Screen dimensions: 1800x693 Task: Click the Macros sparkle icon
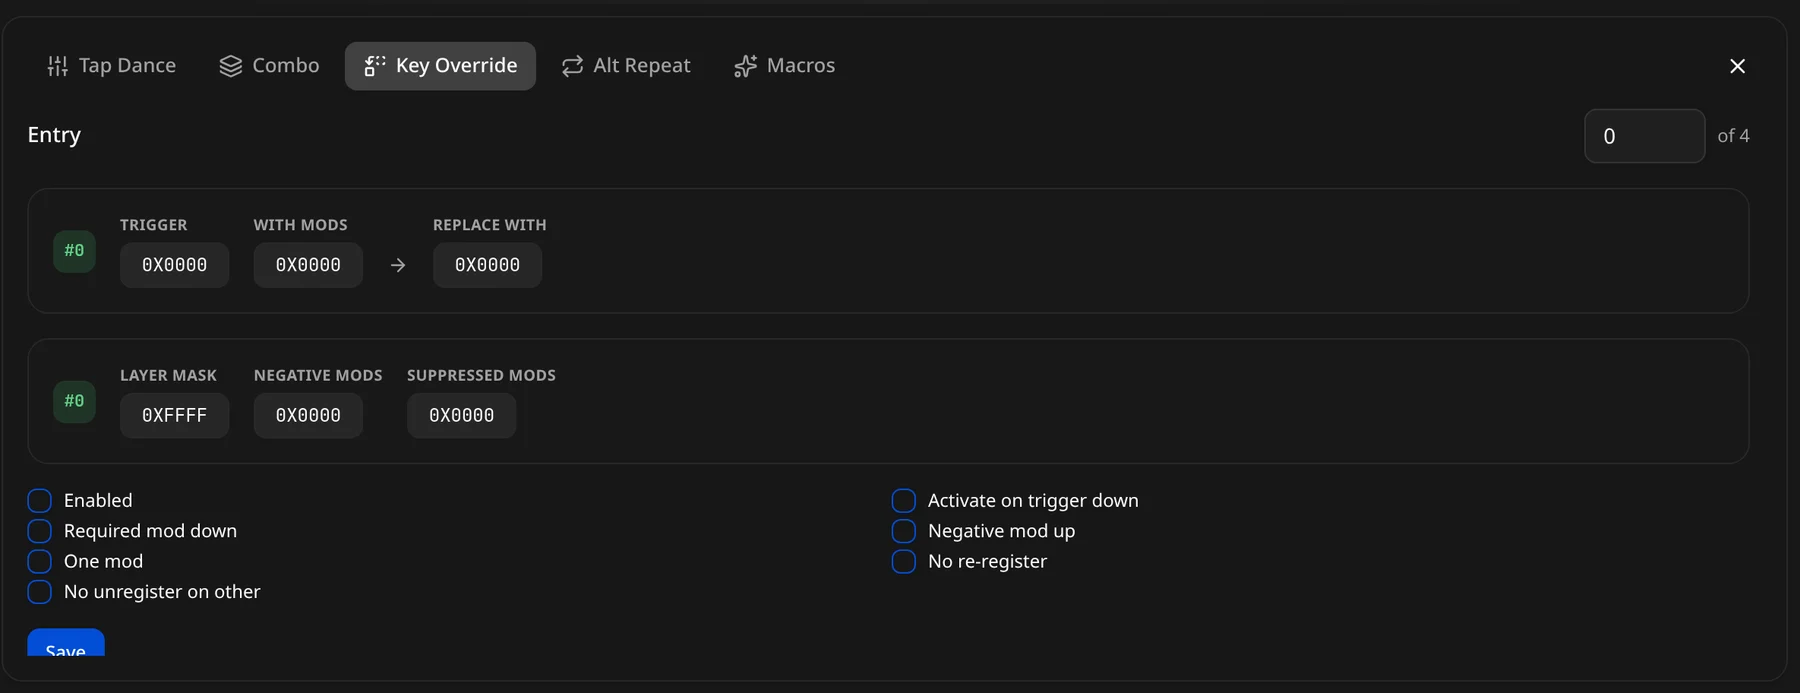[x=745, y=66]
